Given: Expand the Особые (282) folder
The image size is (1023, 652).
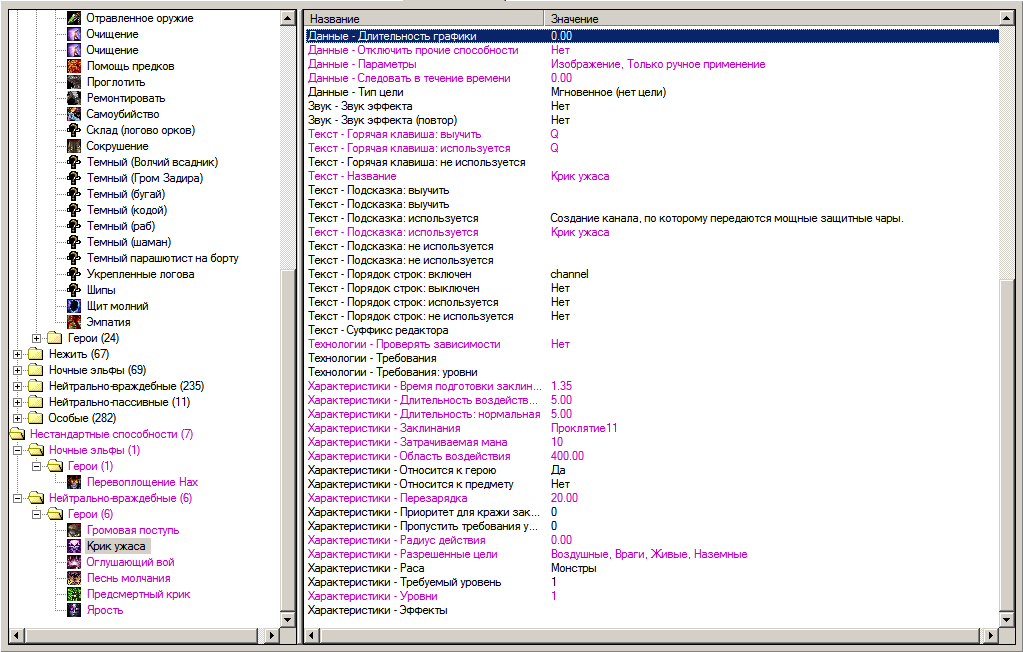Looking at the screenshot, I should click(x=17, y=418).
